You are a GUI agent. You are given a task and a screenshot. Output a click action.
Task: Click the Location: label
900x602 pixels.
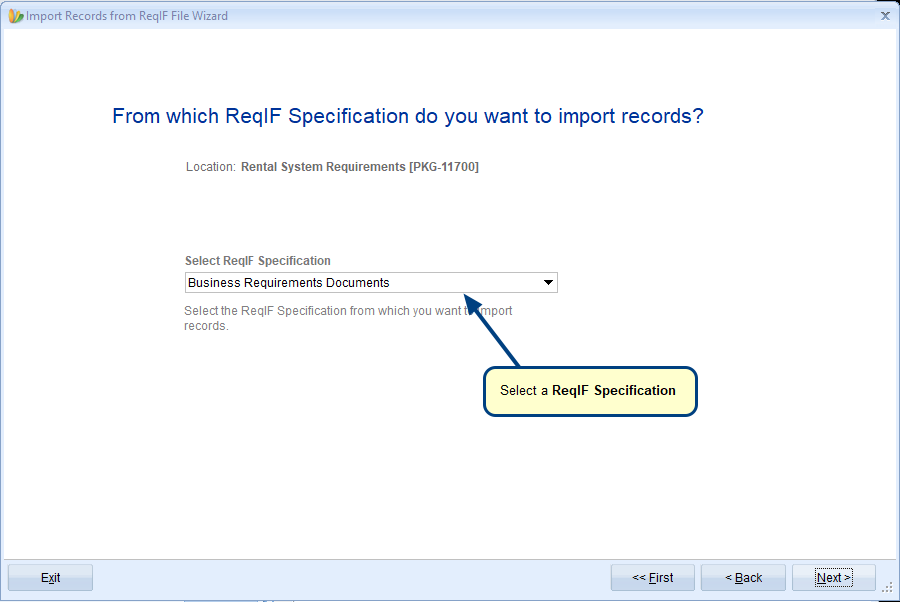tap(210, 167)
